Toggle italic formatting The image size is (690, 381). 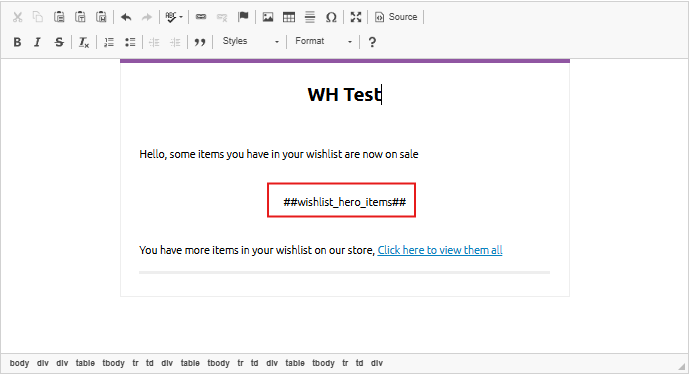[x=38, y=42]
